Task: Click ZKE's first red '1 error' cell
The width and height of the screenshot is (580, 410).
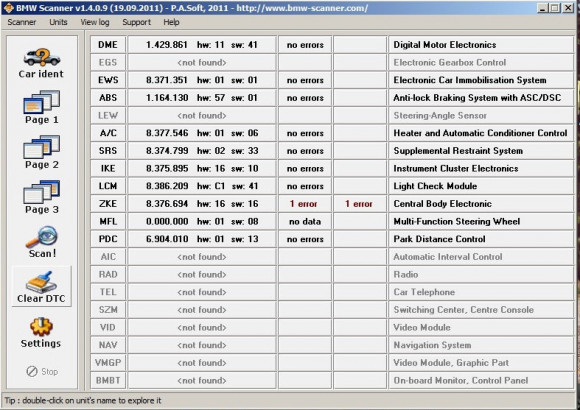Action: (x=304, y=204)
